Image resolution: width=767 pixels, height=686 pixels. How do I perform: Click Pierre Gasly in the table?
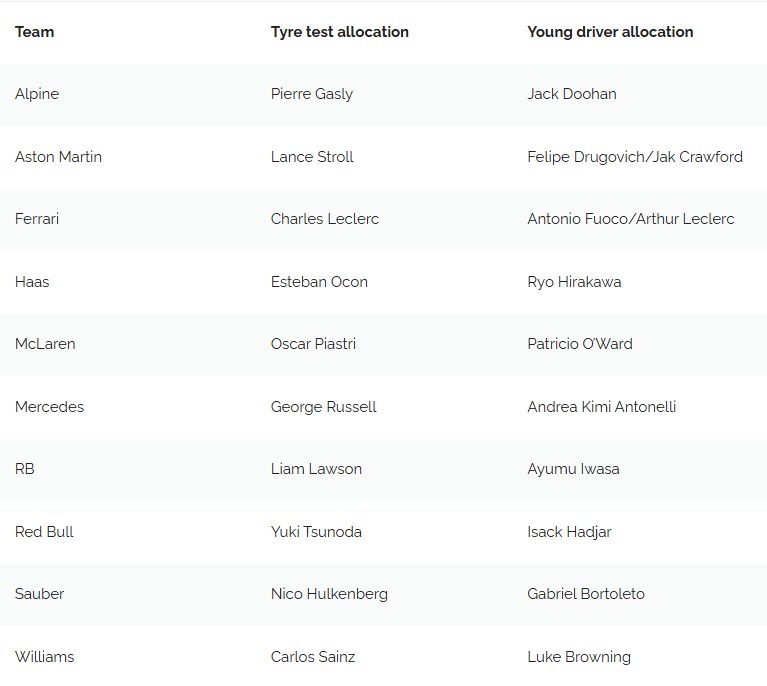tap(312, 94)
